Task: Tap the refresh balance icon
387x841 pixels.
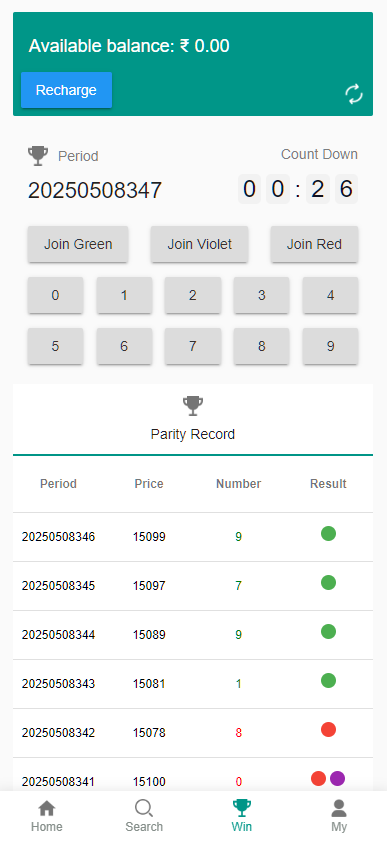Action: (x=354, y=94)
